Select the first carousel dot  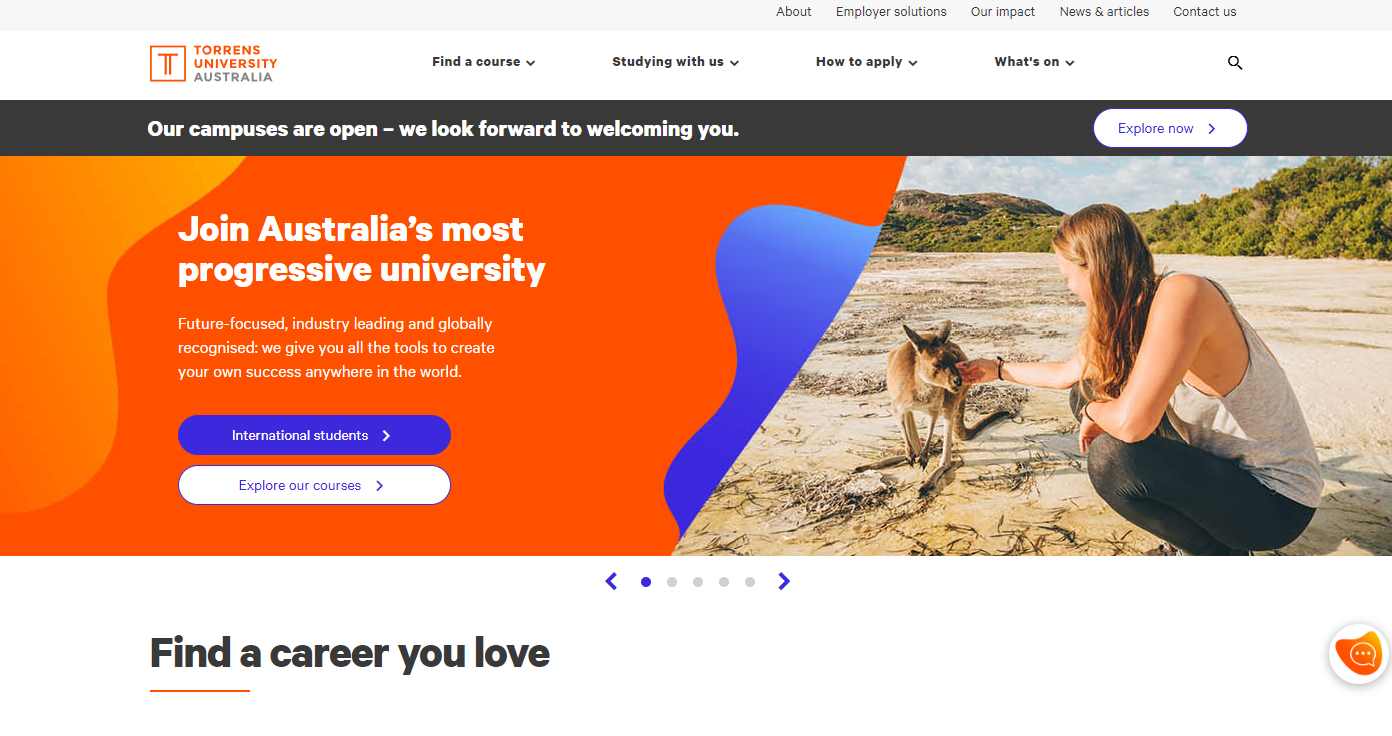(646, 582)
